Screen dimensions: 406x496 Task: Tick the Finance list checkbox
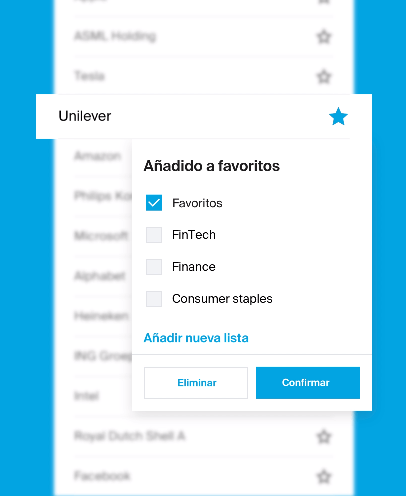click(x=154, y=267)
